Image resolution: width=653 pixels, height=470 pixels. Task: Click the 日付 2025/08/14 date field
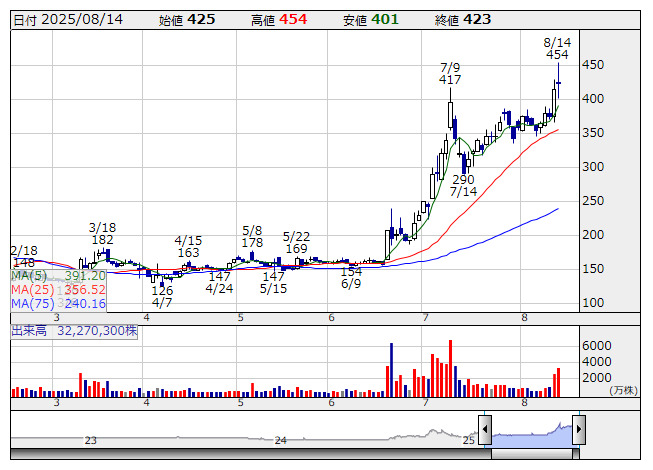click(68, 20)
